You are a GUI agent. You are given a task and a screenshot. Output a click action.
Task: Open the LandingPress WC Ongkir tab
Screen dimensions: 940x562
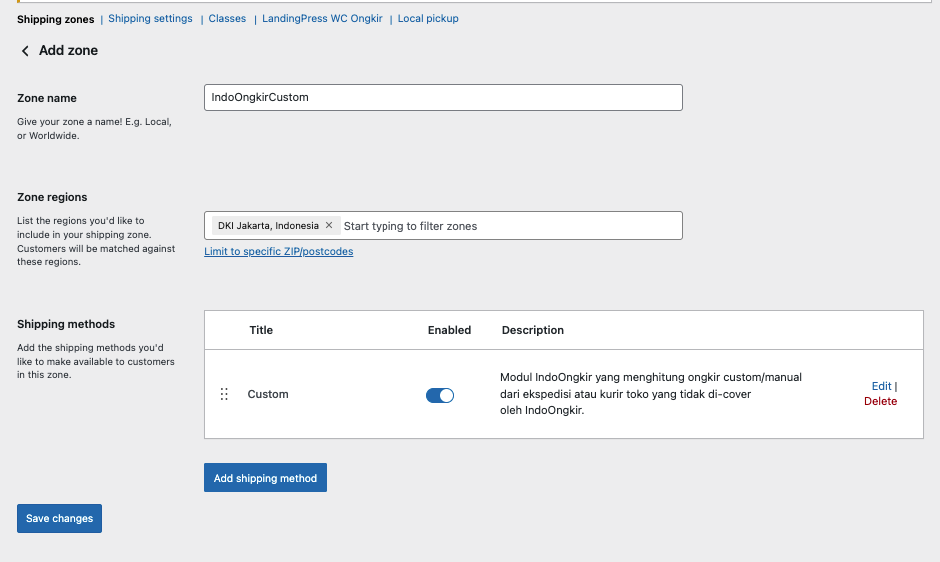pos(322,19)
